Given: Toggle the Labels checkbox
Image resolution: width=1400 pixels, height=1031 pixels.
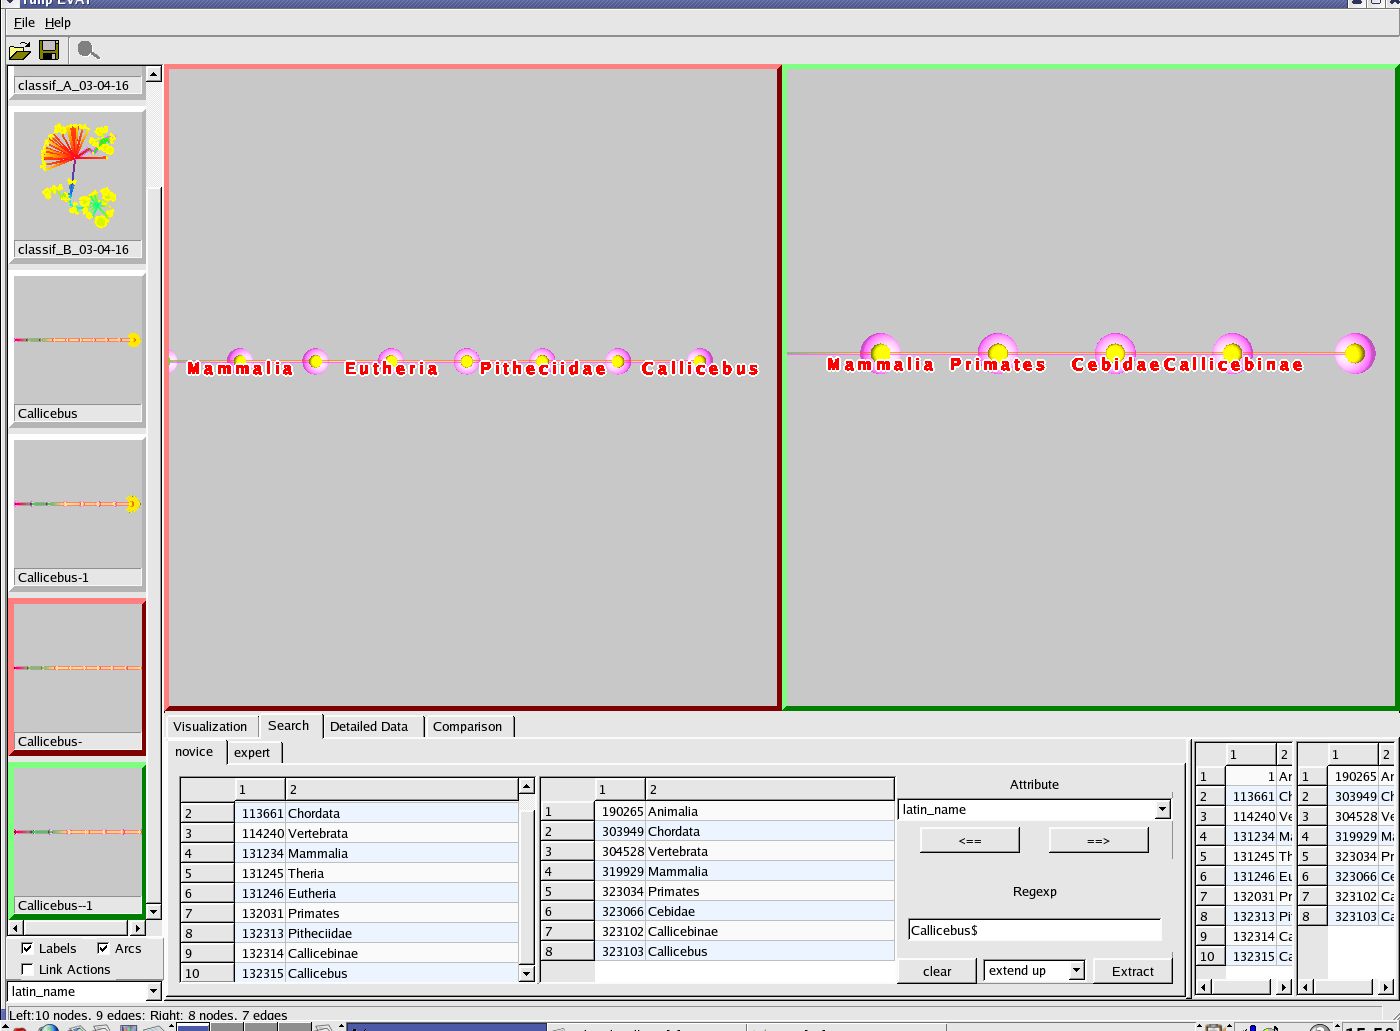Looking at the screenshot, I should tap(27, 948).
